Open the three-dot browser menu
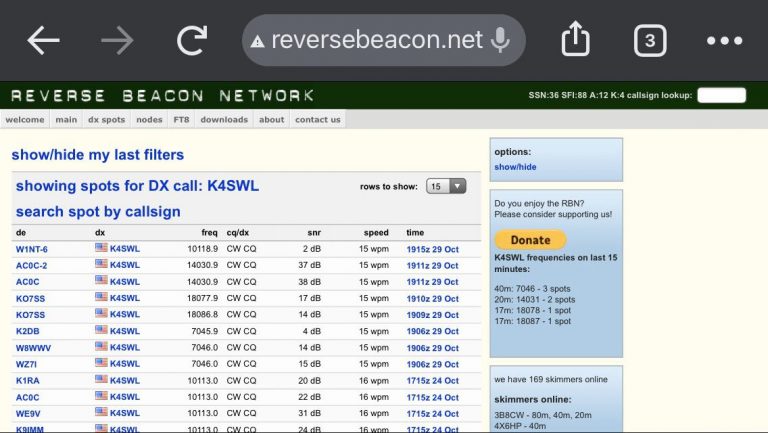Screen dimensions: 768x433 tap(724, 41)
